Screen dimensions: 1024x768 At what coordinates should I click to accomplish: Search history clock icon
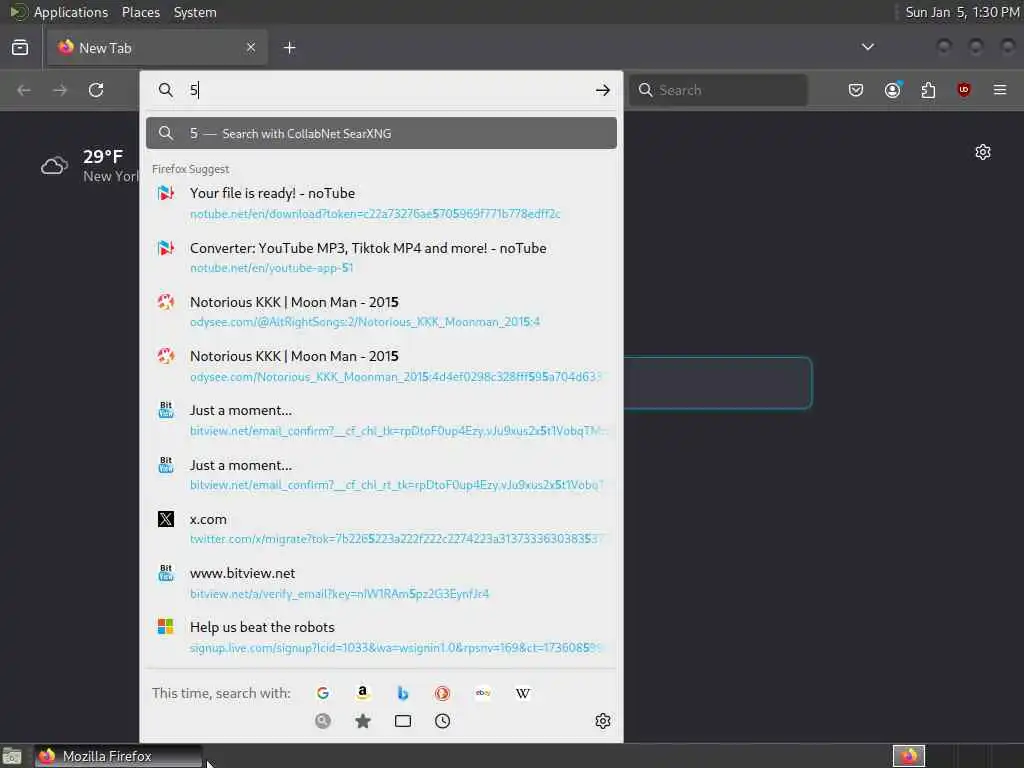pos(443,720)
